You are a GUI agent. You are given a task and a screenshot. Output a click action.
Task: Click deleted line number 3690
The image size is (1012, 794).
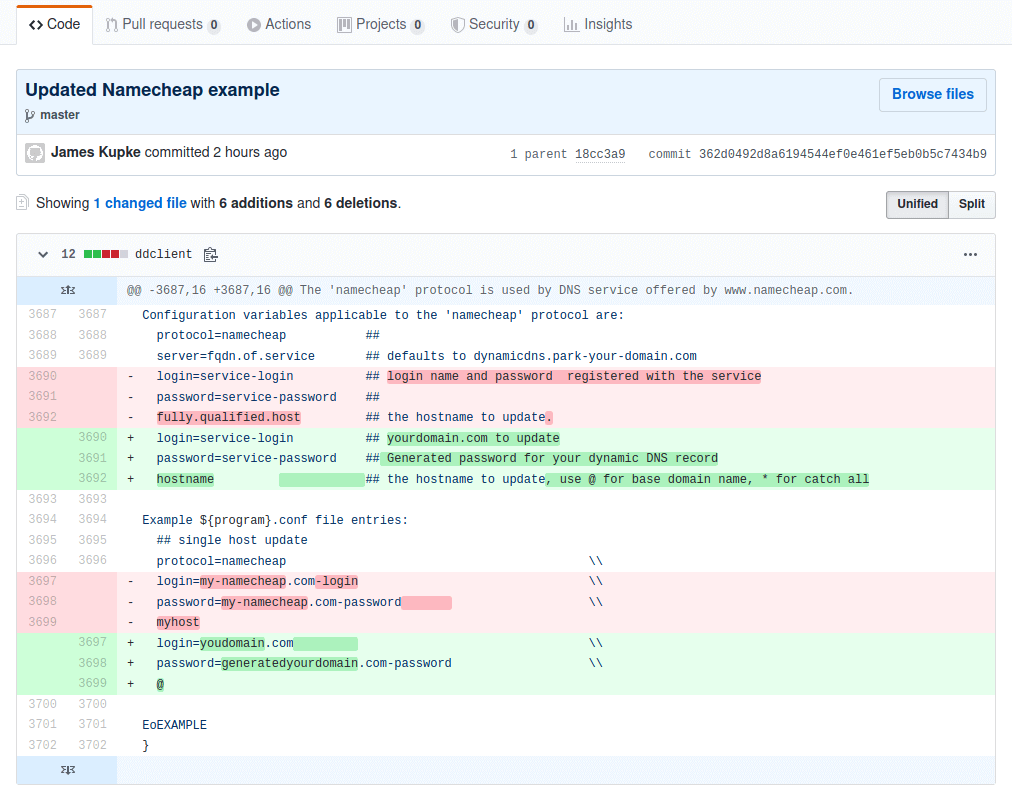[x=42, y=376]
